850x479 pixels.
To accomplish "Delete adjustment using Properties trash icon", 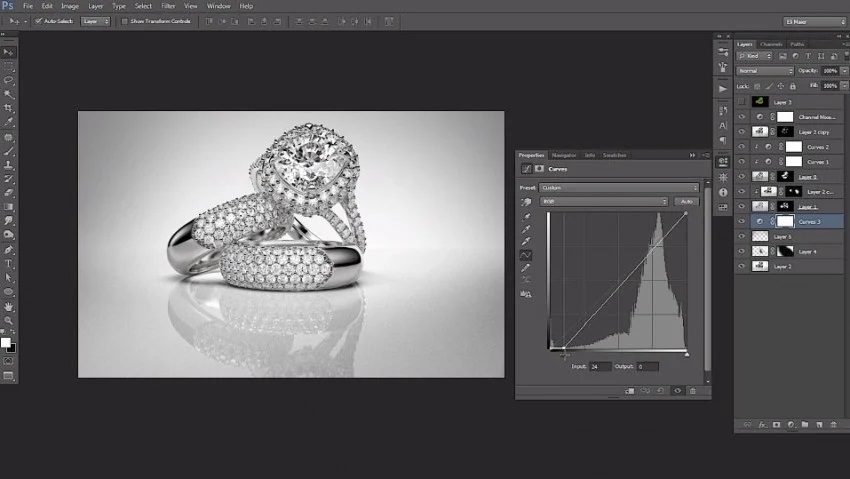I will point(694,391).
